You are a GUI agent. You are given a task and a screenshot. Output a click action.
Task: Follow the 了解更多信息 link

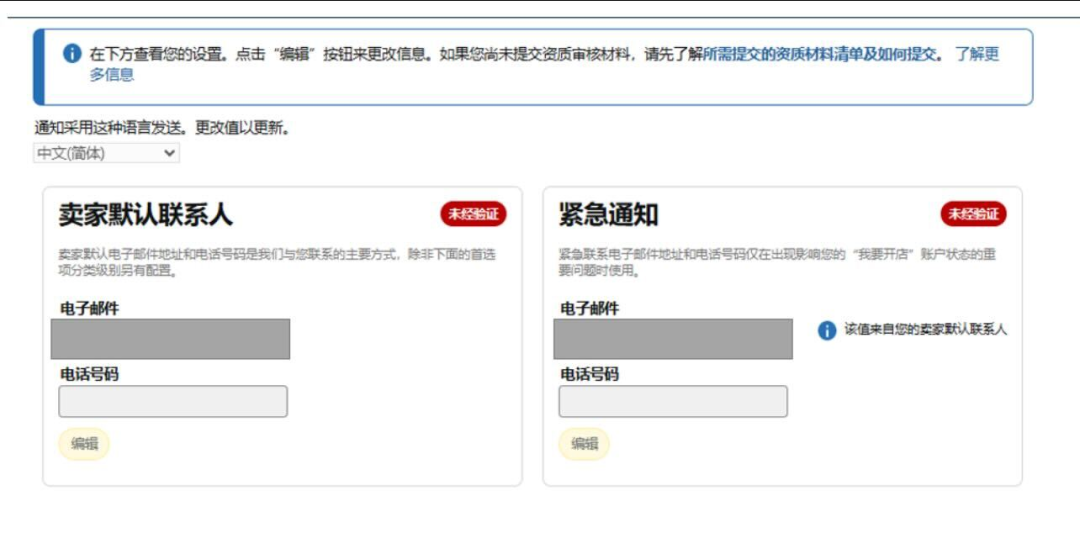tap(975, 55)
